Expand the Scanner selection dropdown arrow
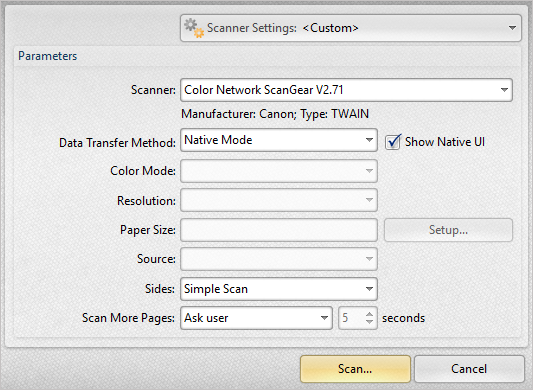533x390 pixels. pyautogui.click(x=504, y=90)
